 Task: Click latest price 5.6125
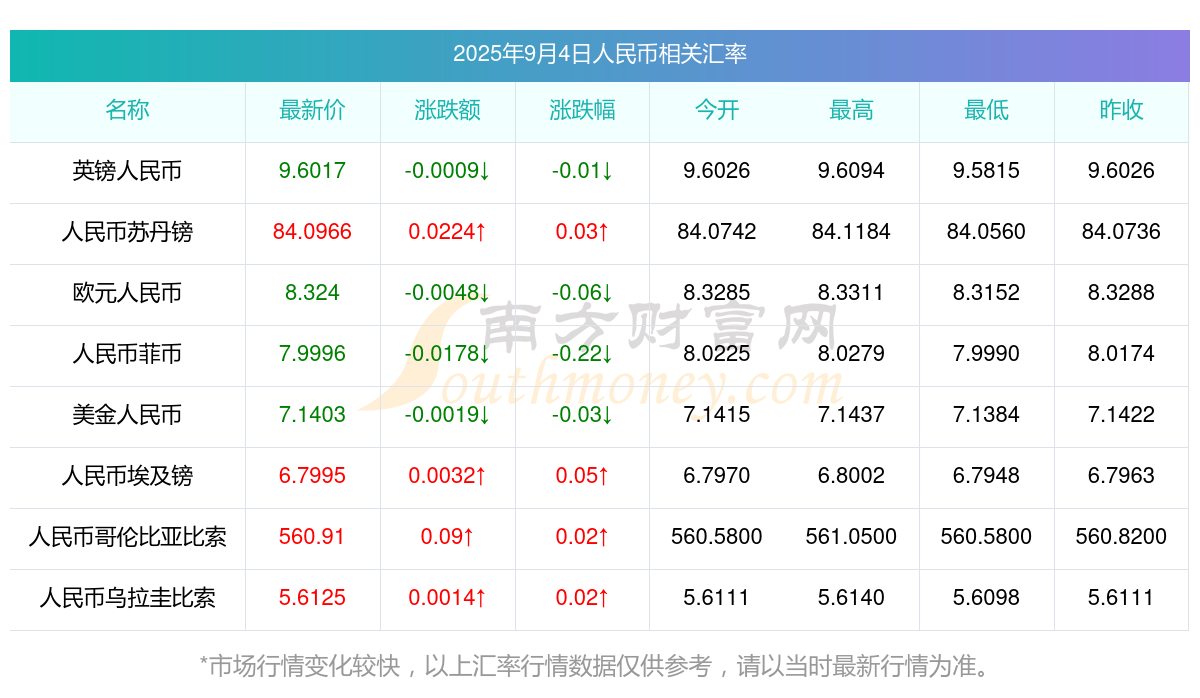313,598
